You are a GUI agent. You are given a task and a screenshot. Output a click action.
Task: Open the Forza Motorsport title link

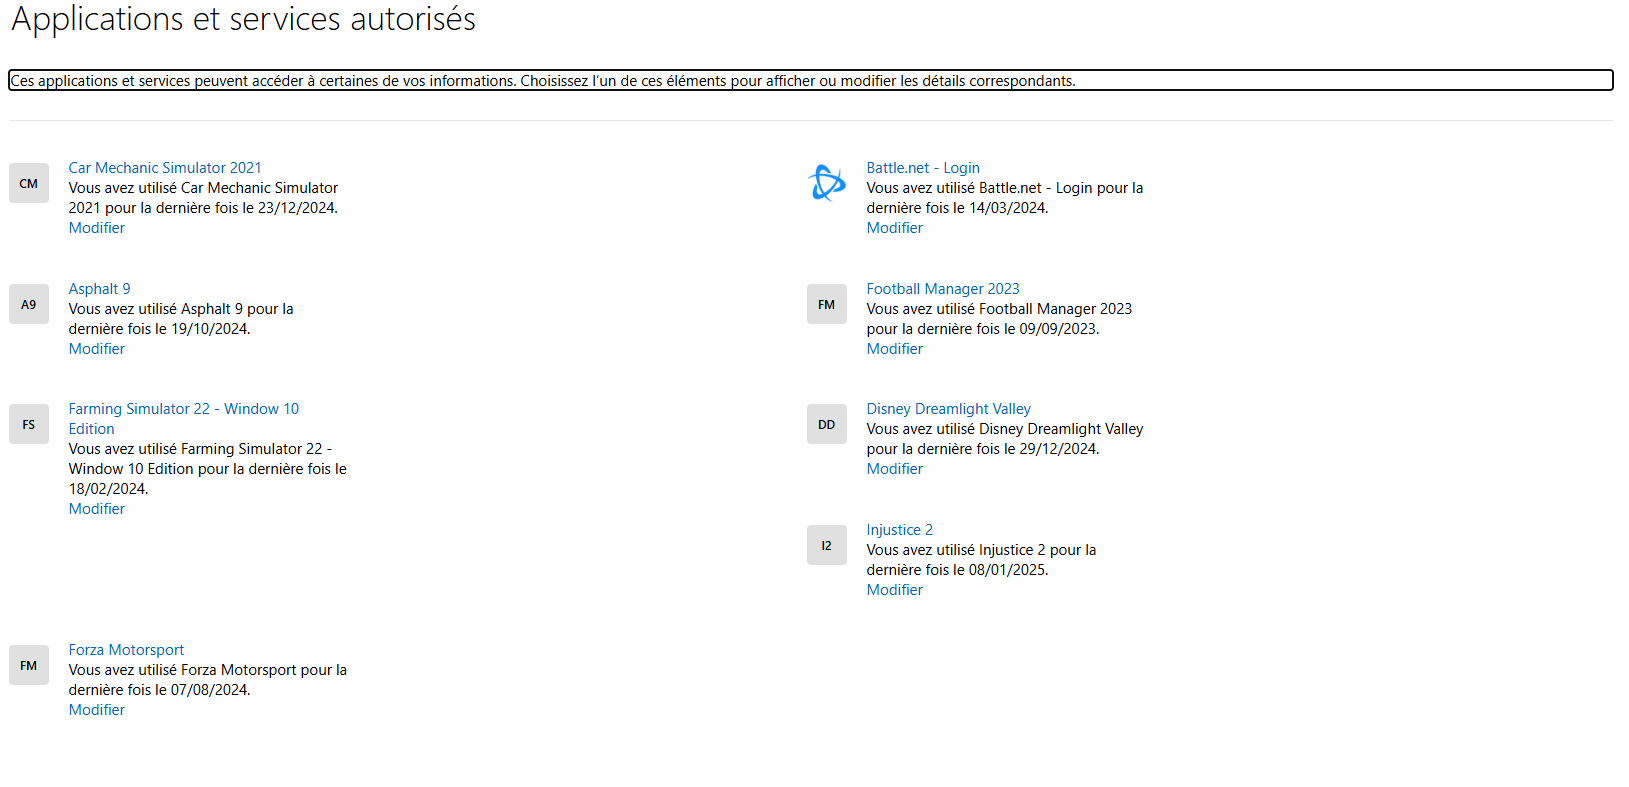(126, 650)
